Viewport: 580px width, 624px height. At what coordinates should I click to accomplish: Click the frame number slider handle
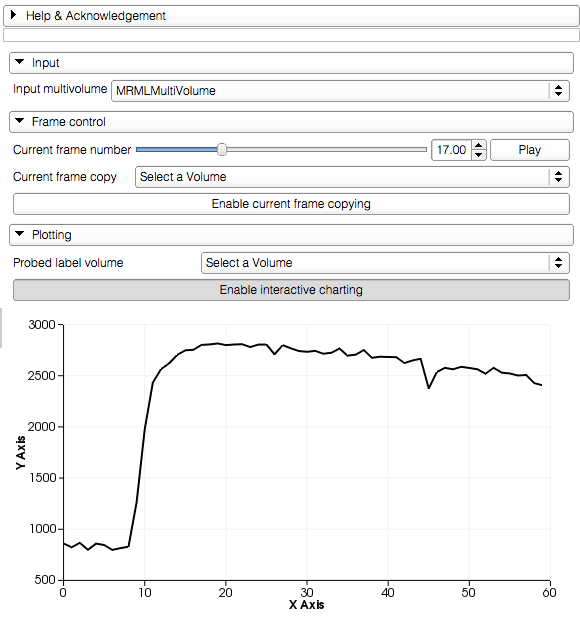coord(222,150)
